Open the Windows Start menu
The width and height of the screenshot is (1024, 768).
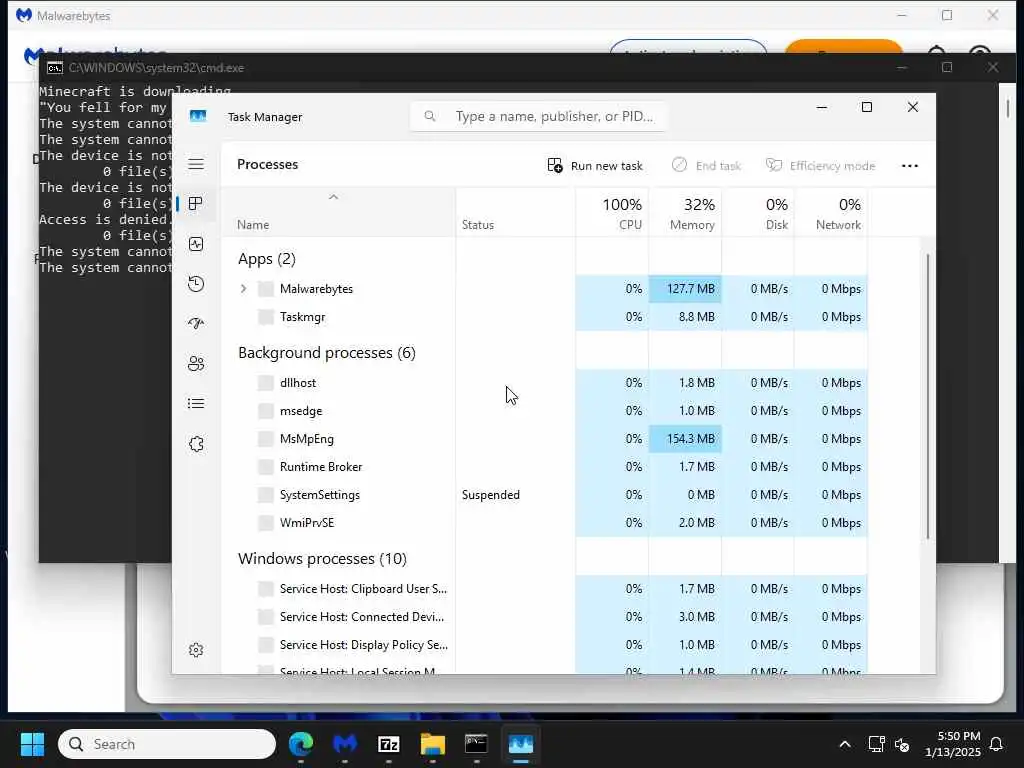tap(32, 744)
